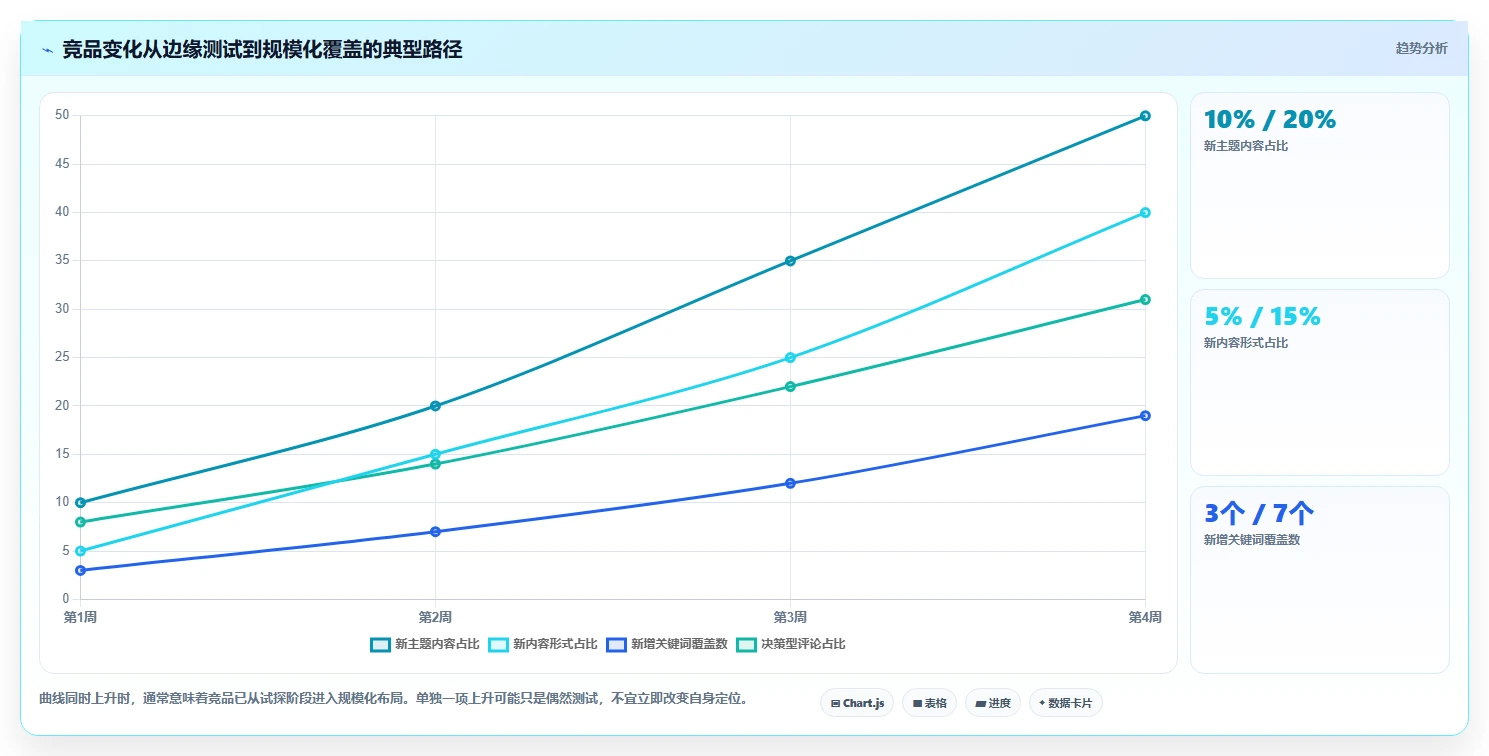Select the 新内容形式占比 point at 第1周 (5)

click(x=80, y=551)
